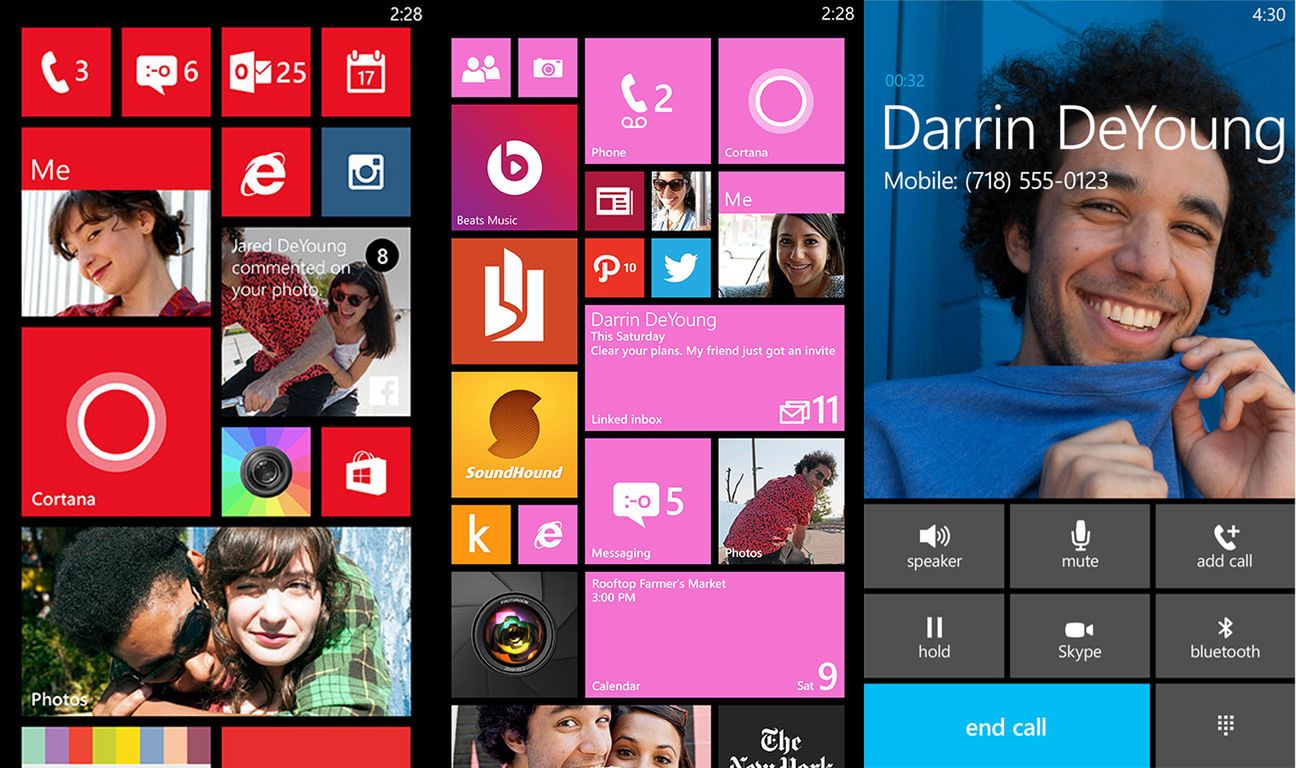1296x768 pixels.
Task: Open the blue Instagram tile
Action: tap(366, 172)
